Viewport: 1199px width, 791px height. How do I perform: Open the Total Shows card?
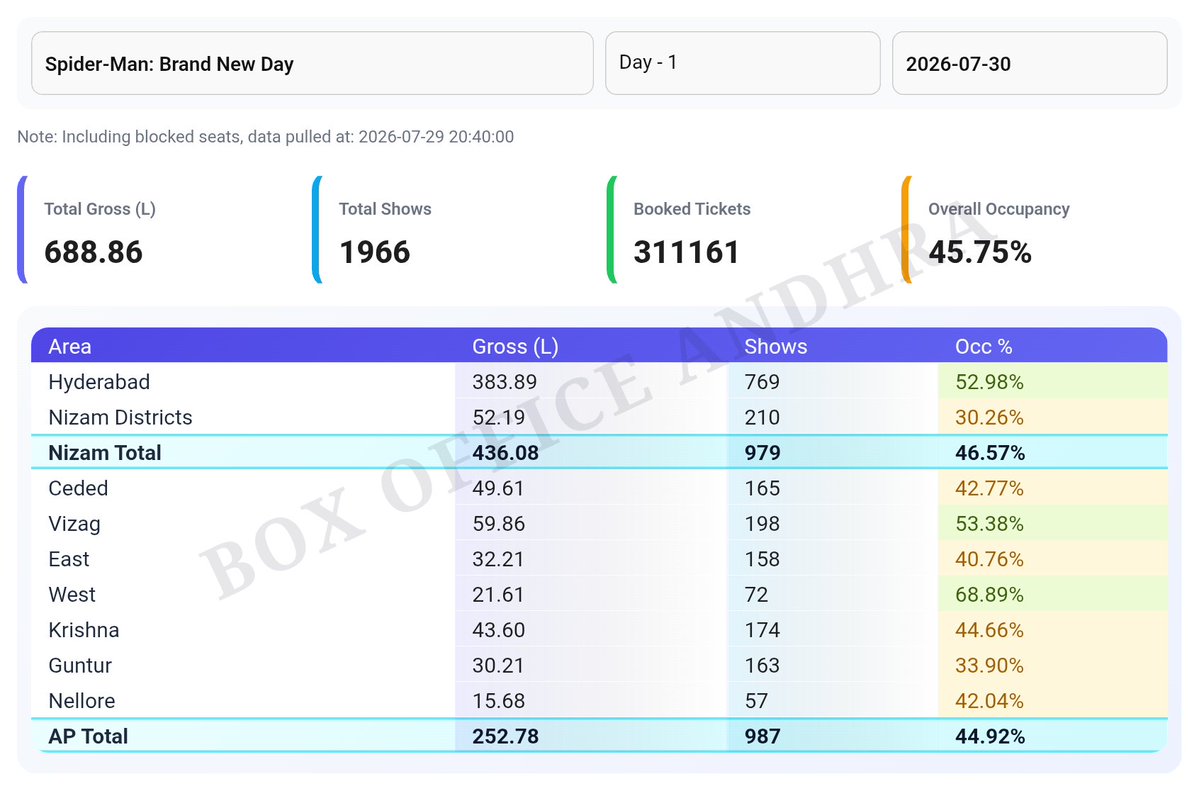[x=453, y=229]
